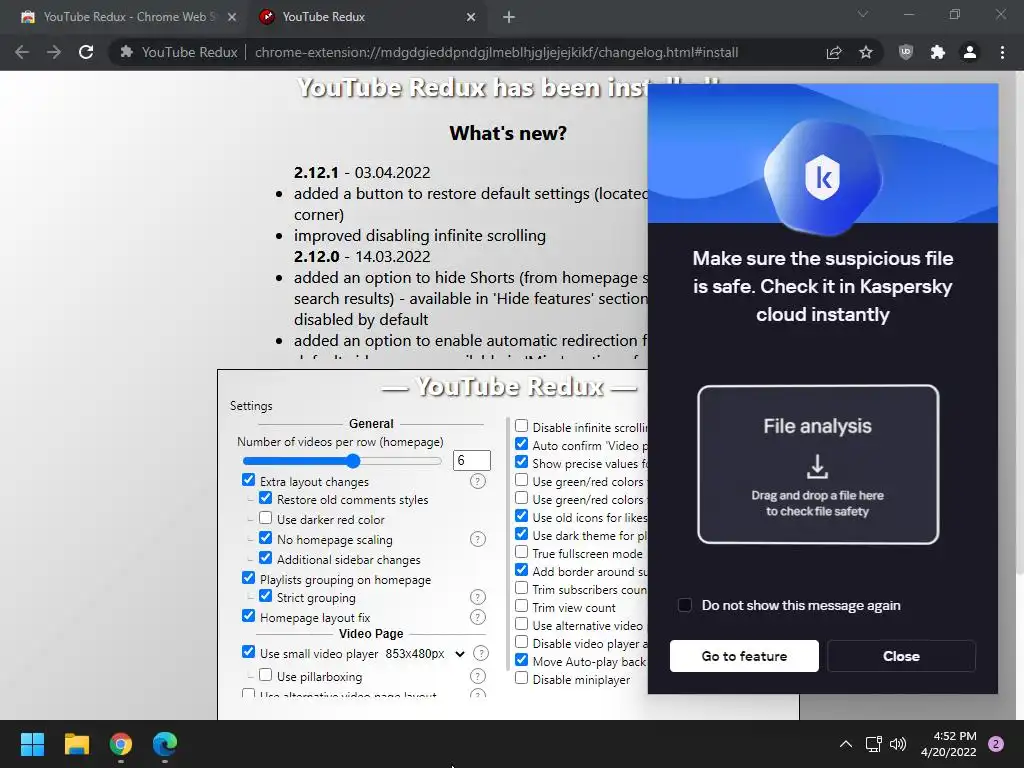Go forward to the next page
Image resolution: width=1024 pixels, height=768 pixels.
click(54, 52)
